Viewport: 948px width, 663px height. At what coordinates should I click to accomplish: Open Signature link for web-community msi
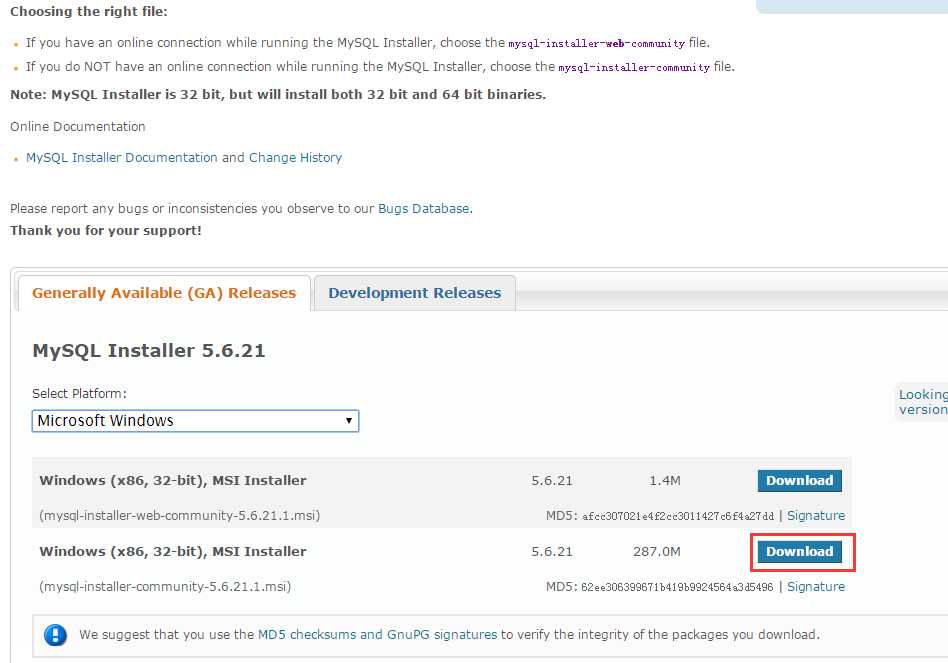pos(816,516)
